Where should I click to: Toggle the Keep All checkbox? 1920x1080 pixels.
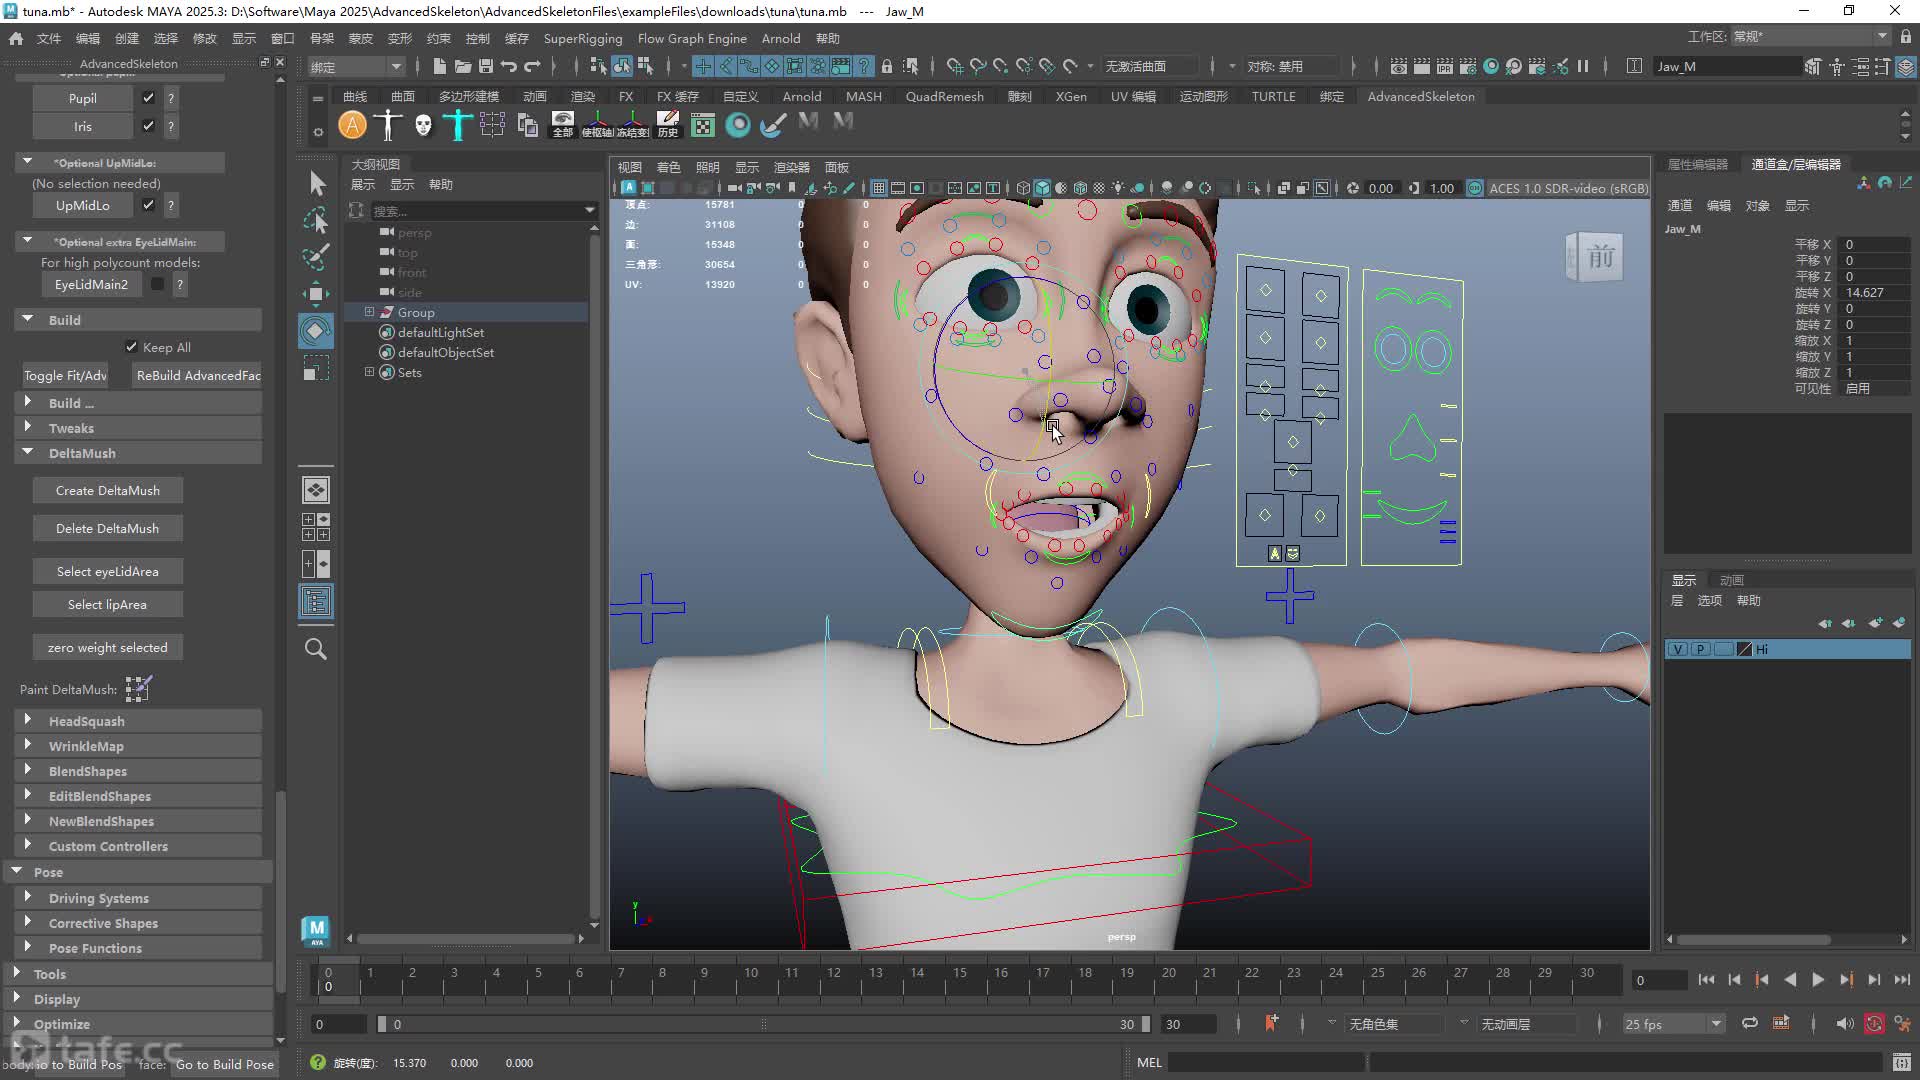coord(131,347)
